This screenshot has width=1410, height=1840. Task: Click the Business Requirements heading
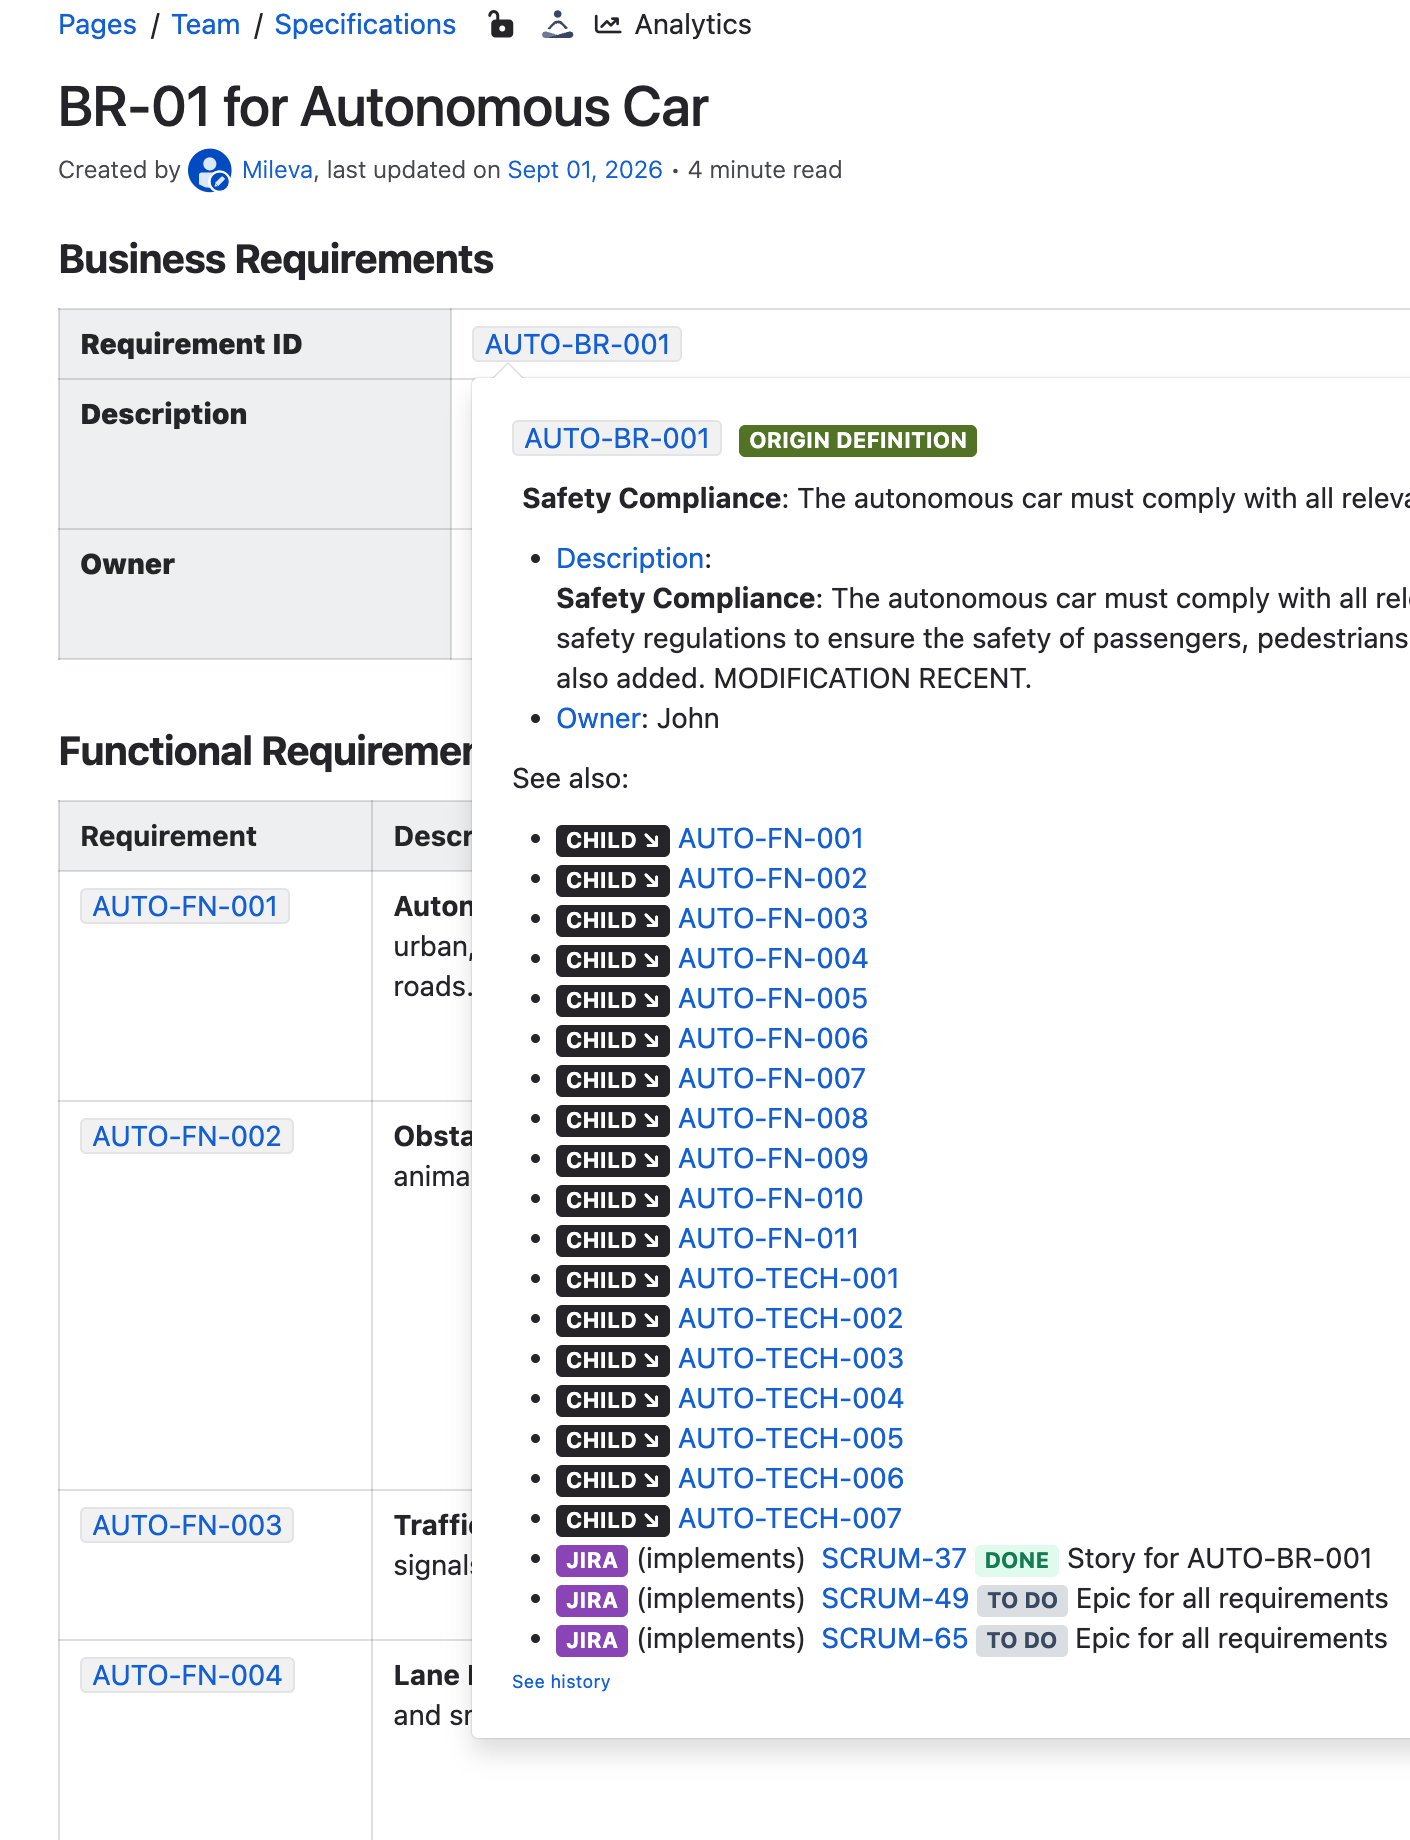click(x=276, y=259)
